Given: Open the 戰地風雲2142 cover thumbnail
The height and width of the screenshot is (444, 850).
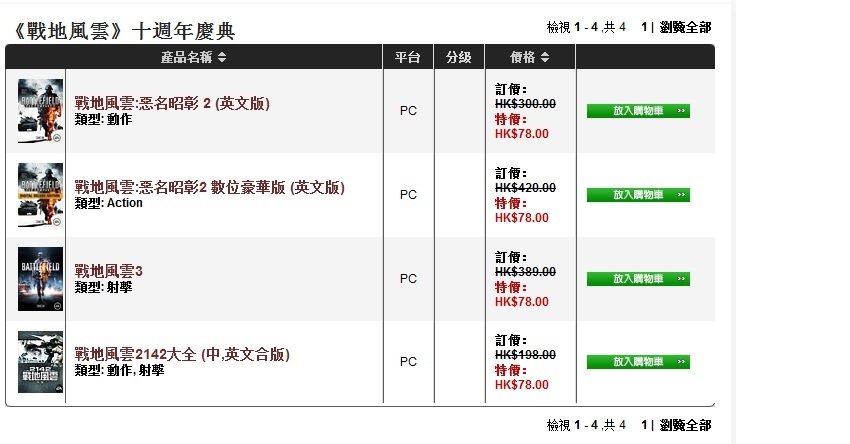Looking at the screenshot, I should 40,362.
